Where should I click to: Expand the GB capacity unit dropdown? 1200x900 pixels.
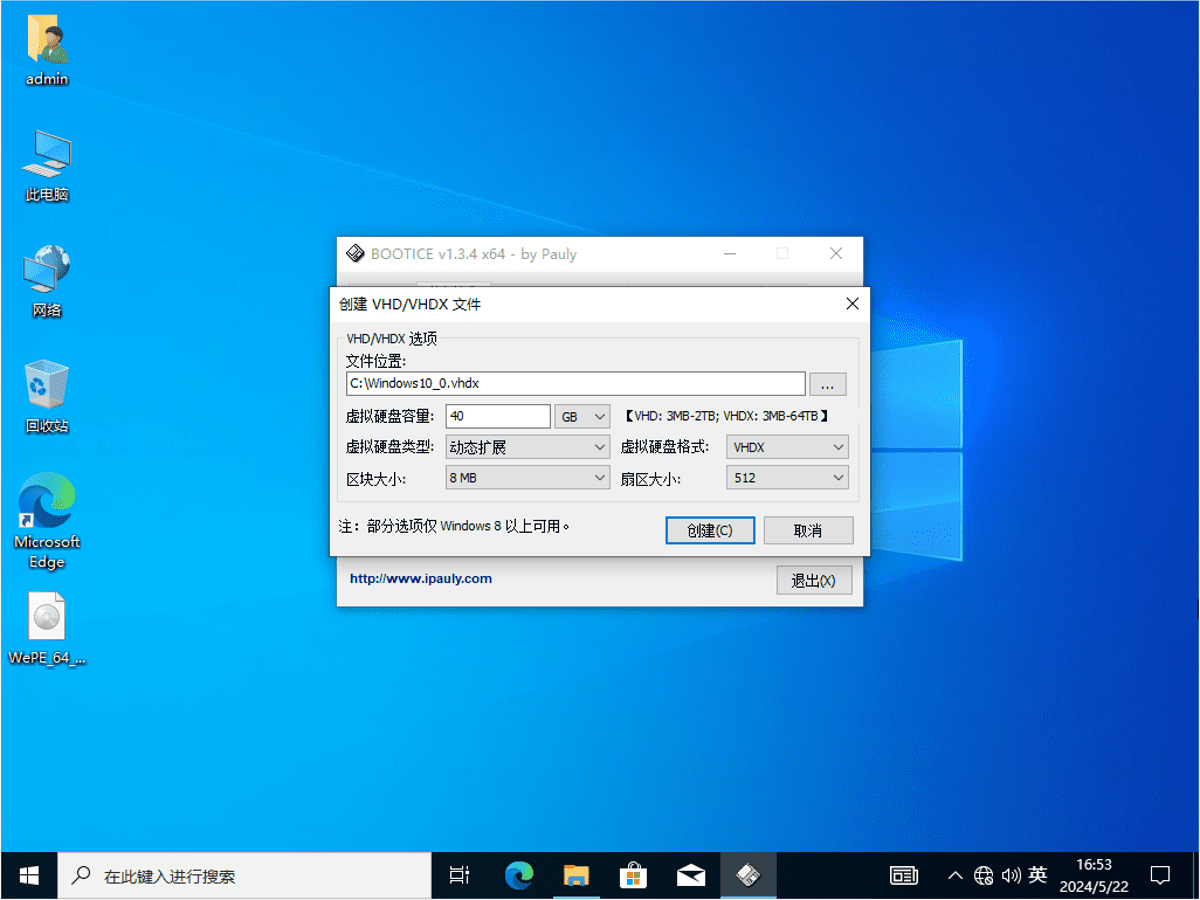[583, 417]
